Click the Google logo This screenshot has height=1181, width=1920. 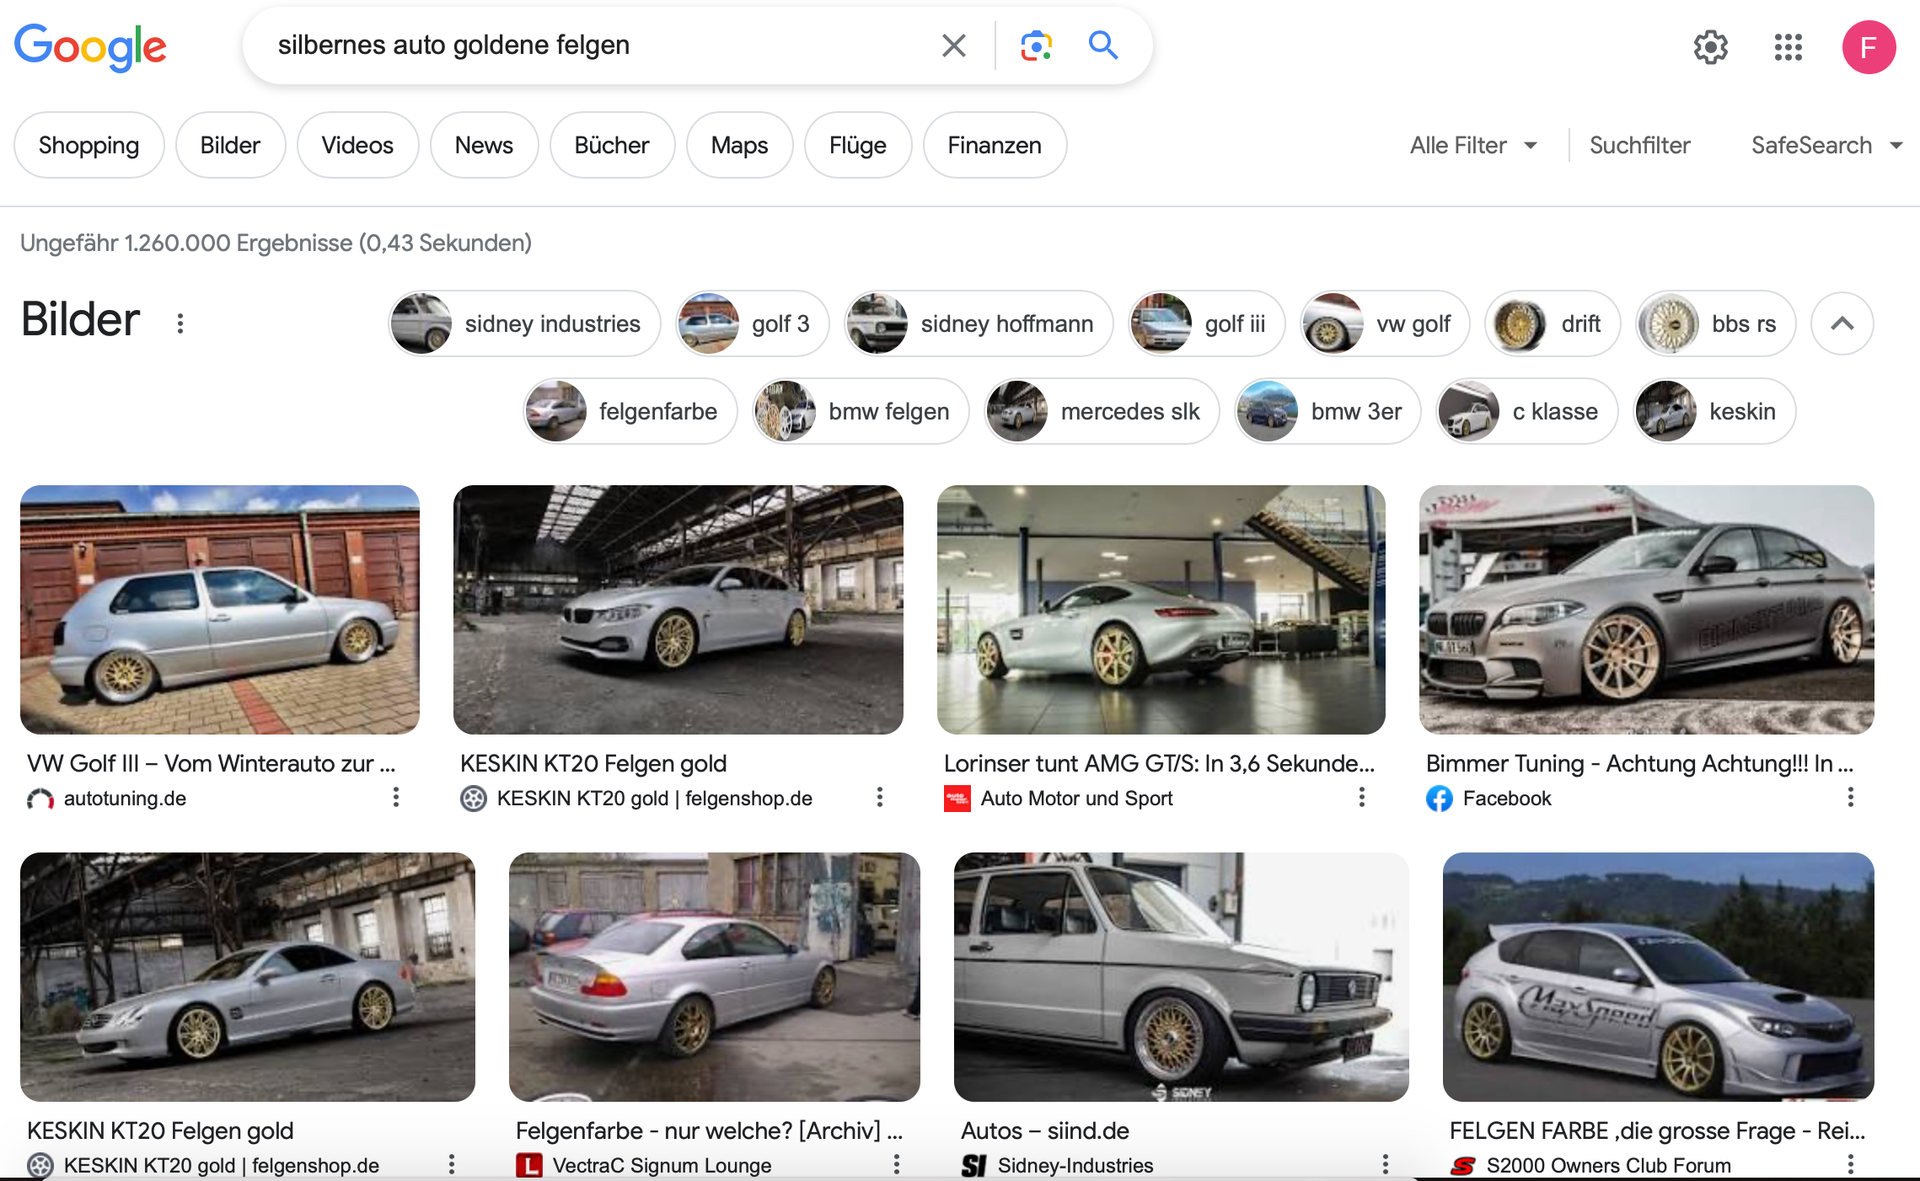click(90, 47)
